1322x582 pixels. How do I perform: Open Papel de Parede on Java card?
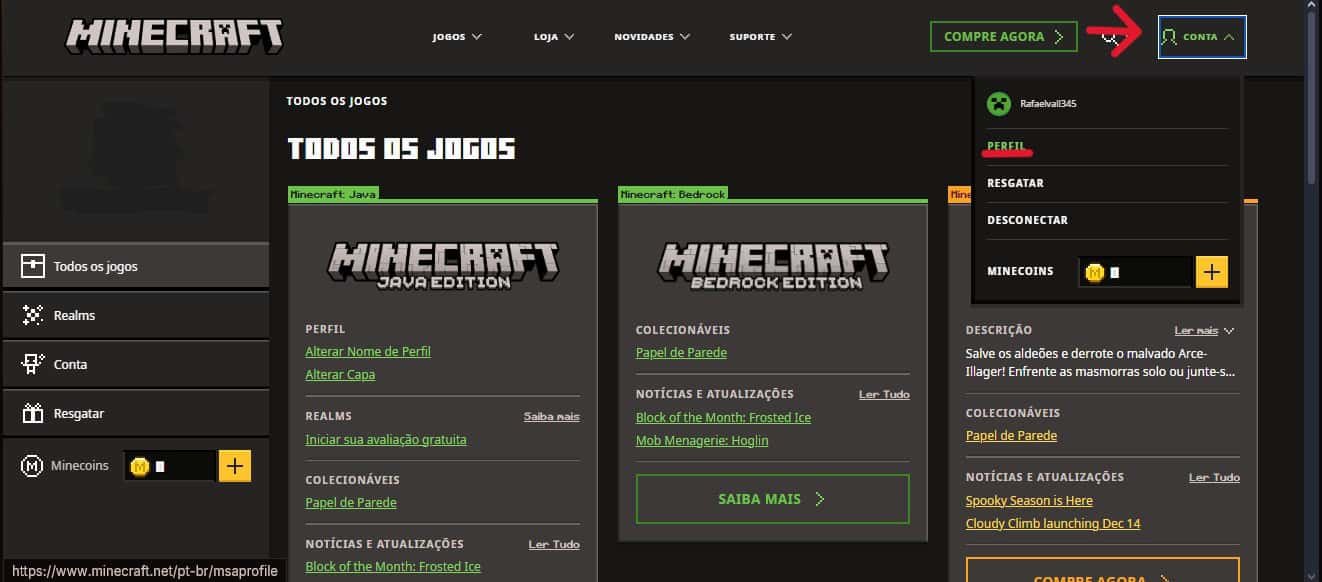351,503
